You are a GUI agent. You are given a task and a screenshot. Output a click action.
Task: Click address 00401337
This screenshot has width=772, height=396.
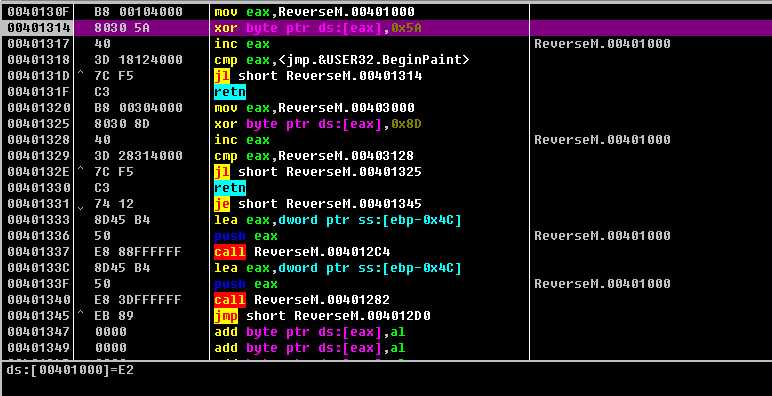click(39, 252)
